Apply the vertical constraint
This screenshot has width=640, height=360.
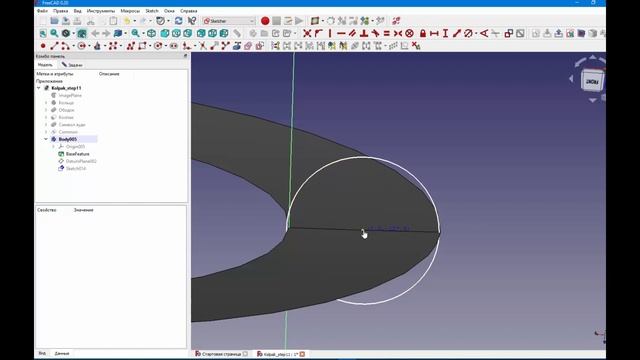(x=330, y=33)
